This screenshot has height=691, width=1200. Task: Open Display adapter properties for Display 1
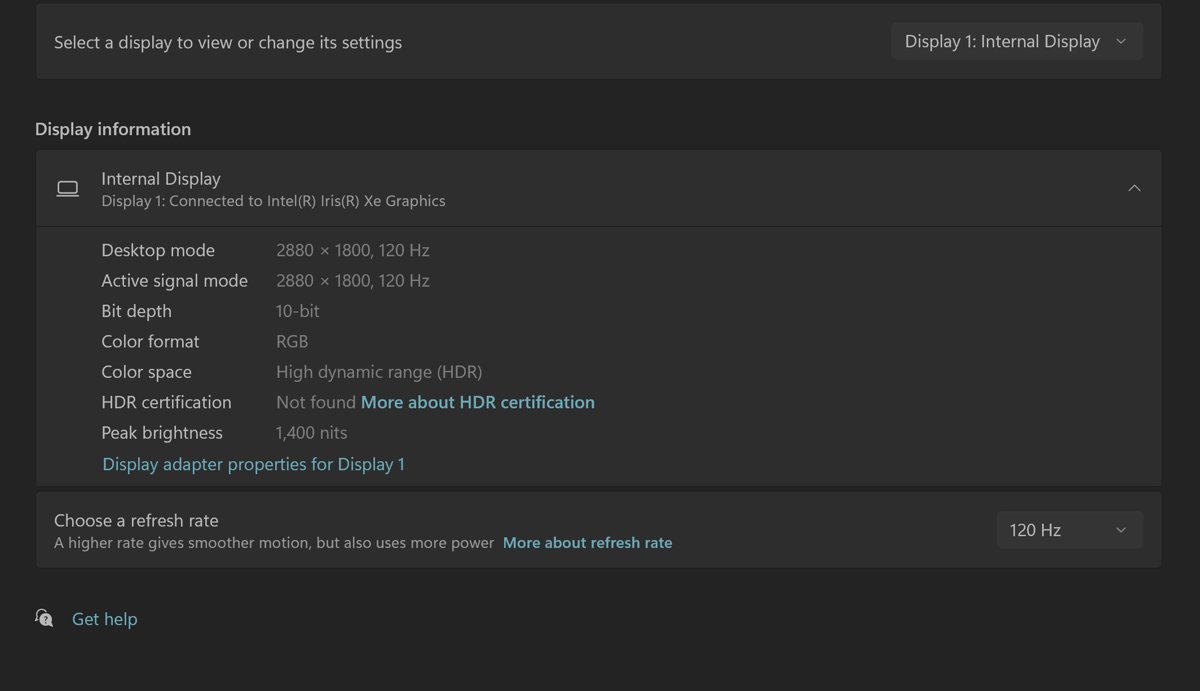[254, 464]
